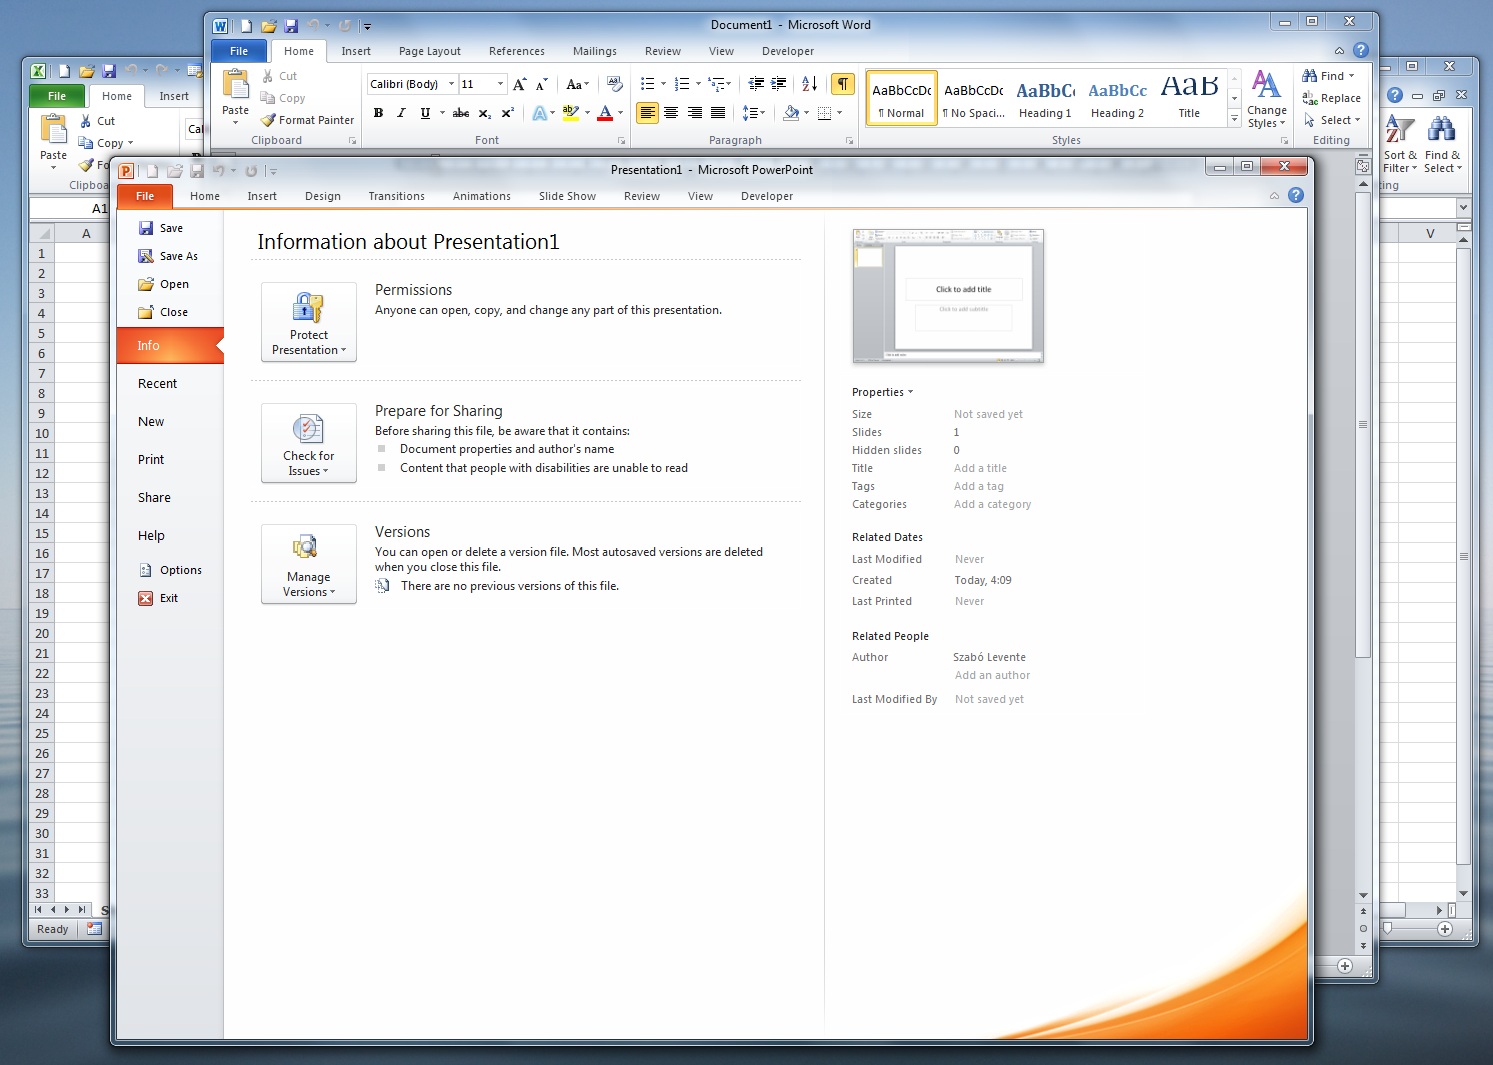This screenshot has height=1065, width=1493.
Task: Click Justify in Word's Paragraph group
Action: pos(717,113)
